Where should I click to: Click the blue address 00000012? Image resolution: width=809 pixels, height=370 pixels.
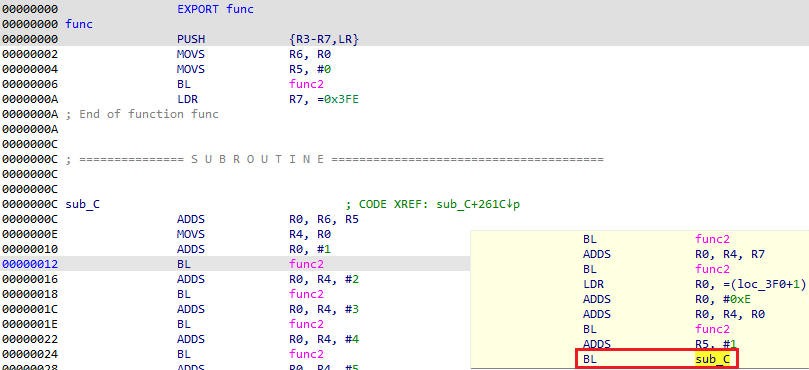click(x=30, y=264)
